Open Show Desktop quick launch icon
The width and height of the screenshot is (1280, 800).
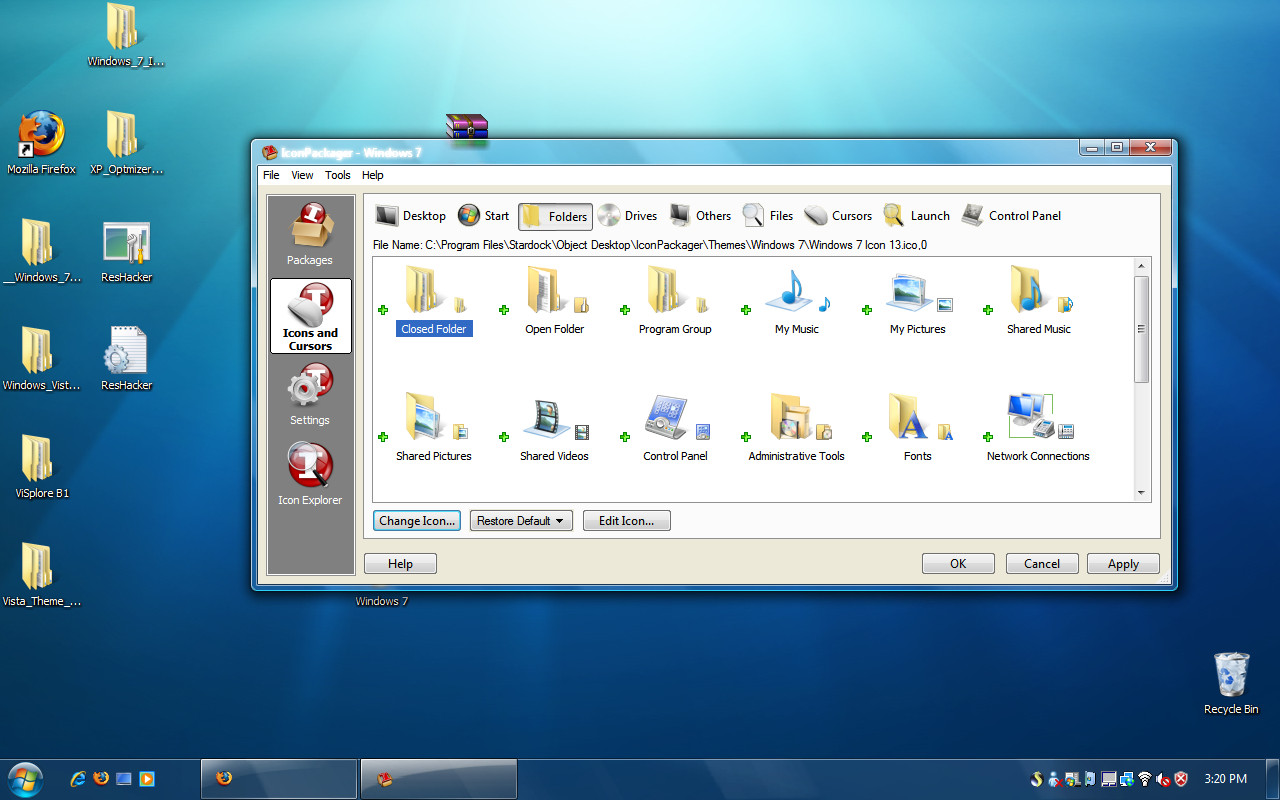(124, 779)
